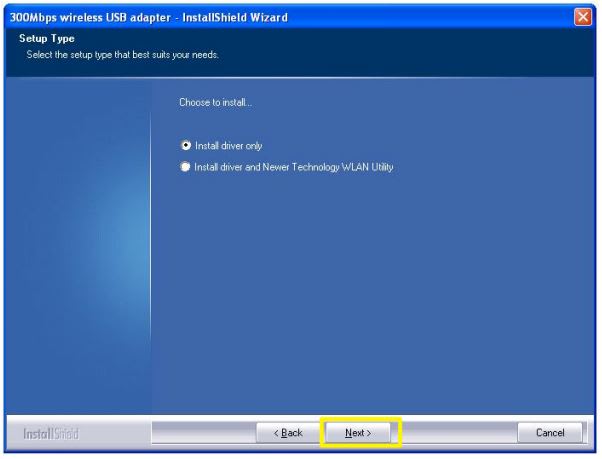Click 'Select the setup type that best suits your needs.'

pyautogui.click(x=122, y=55)
